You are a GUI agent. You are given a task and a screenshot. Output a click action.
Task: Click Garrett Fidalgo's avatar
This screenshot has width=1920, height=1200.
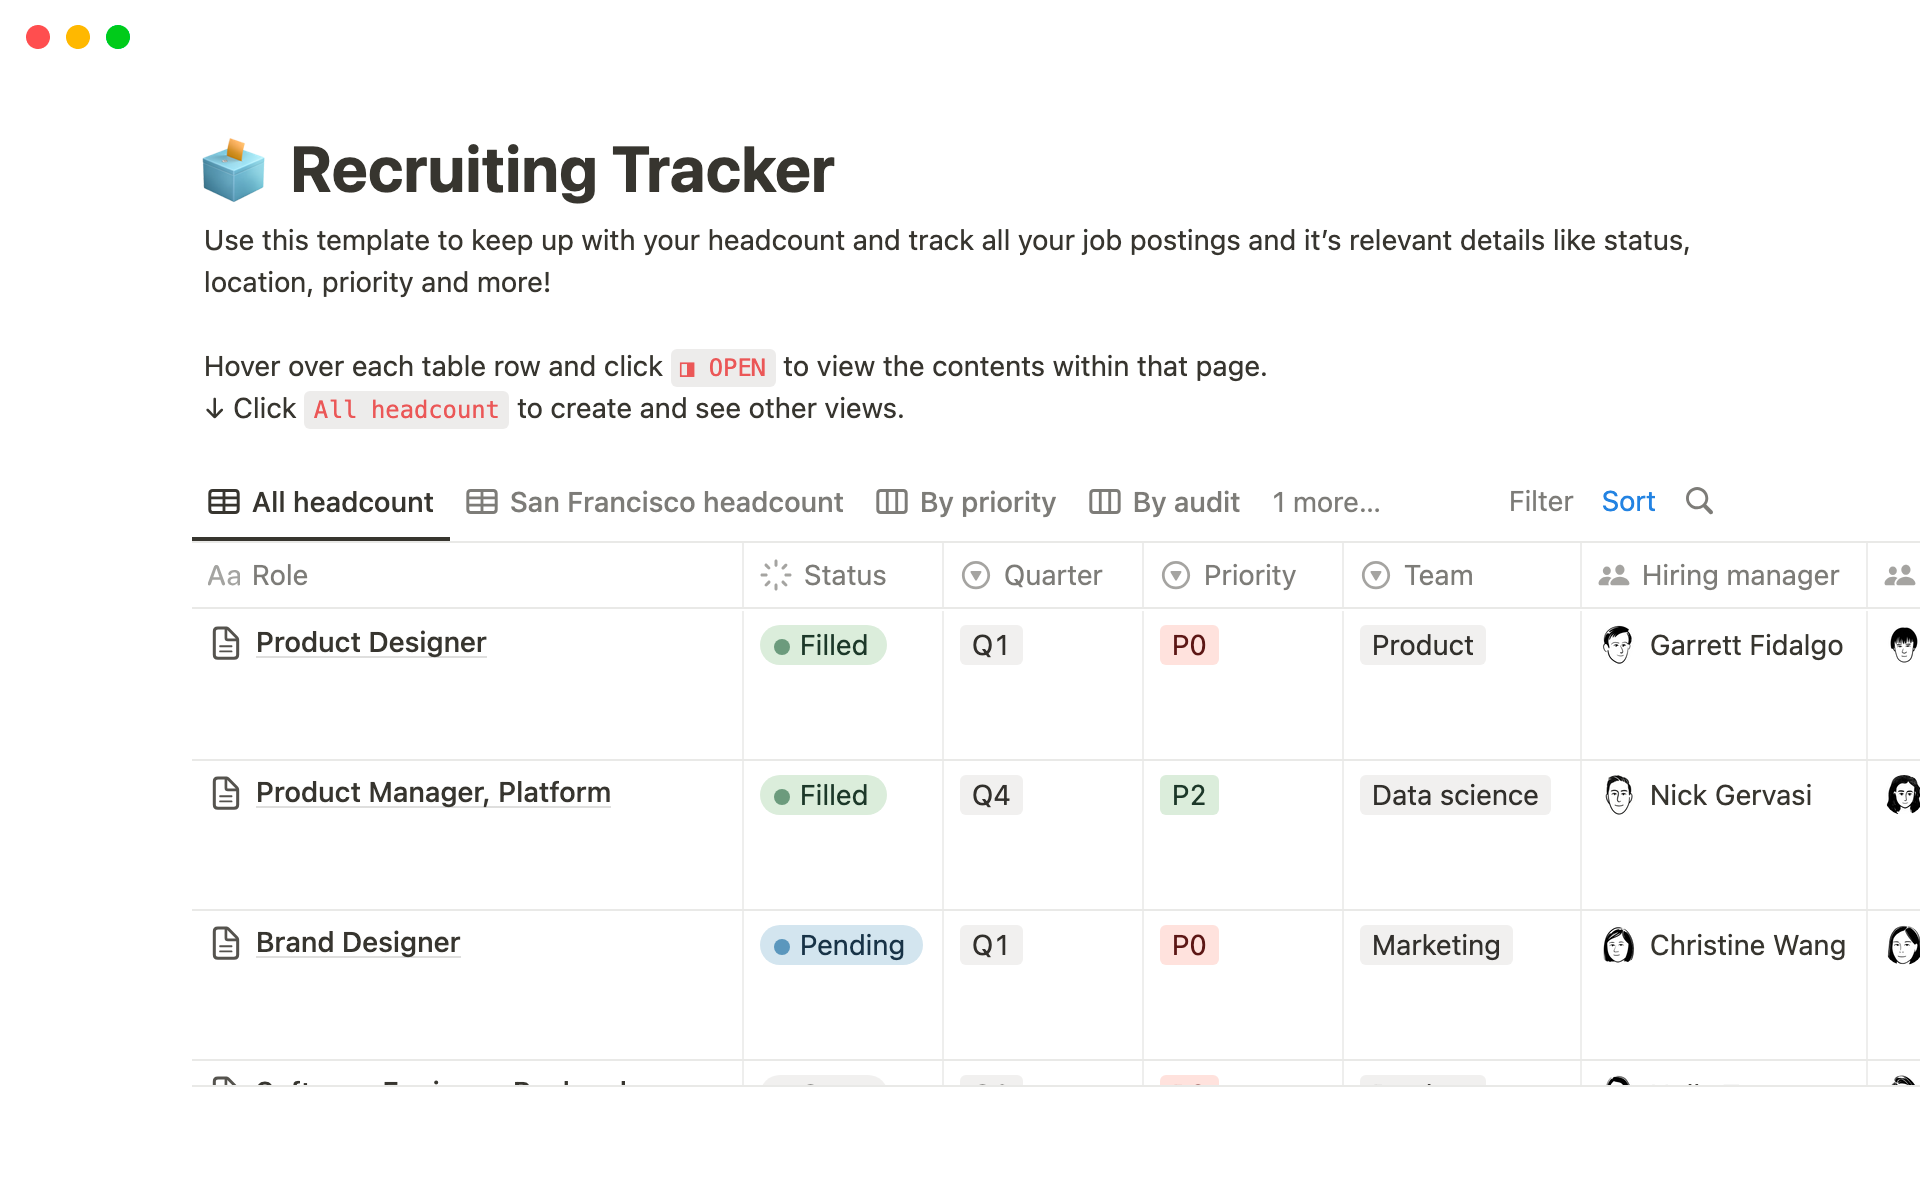(x=1617, y=645)
